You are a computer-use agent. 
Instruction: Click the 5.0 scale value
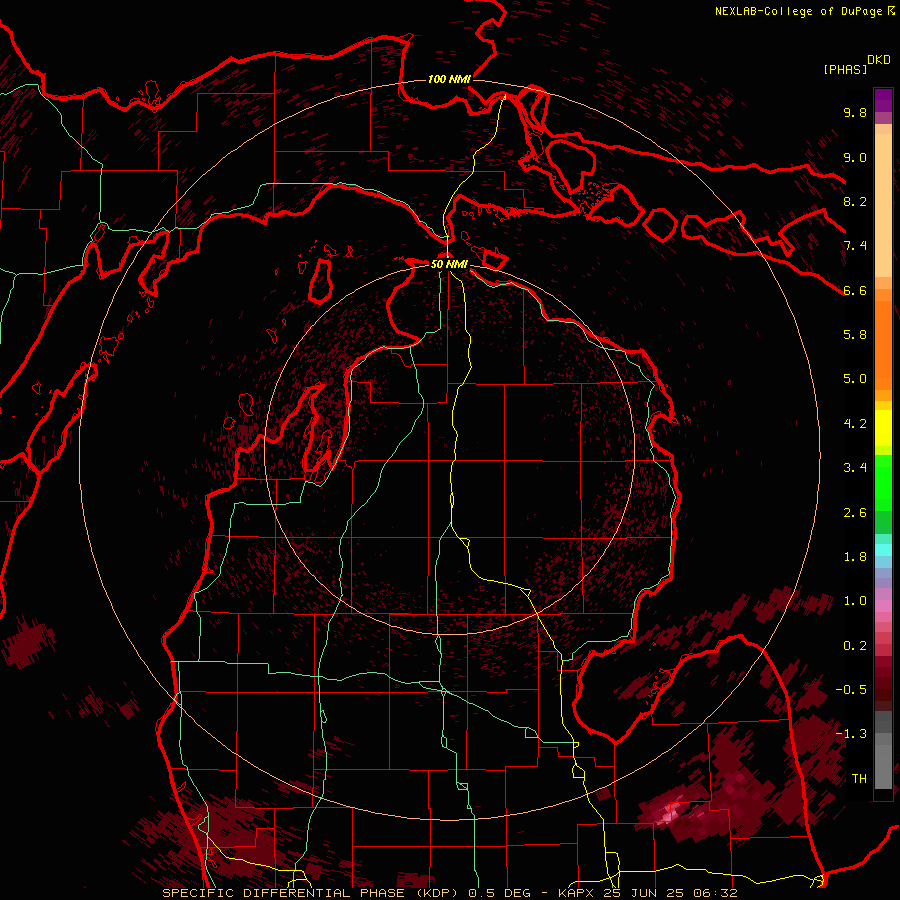(x=855, y=379)
